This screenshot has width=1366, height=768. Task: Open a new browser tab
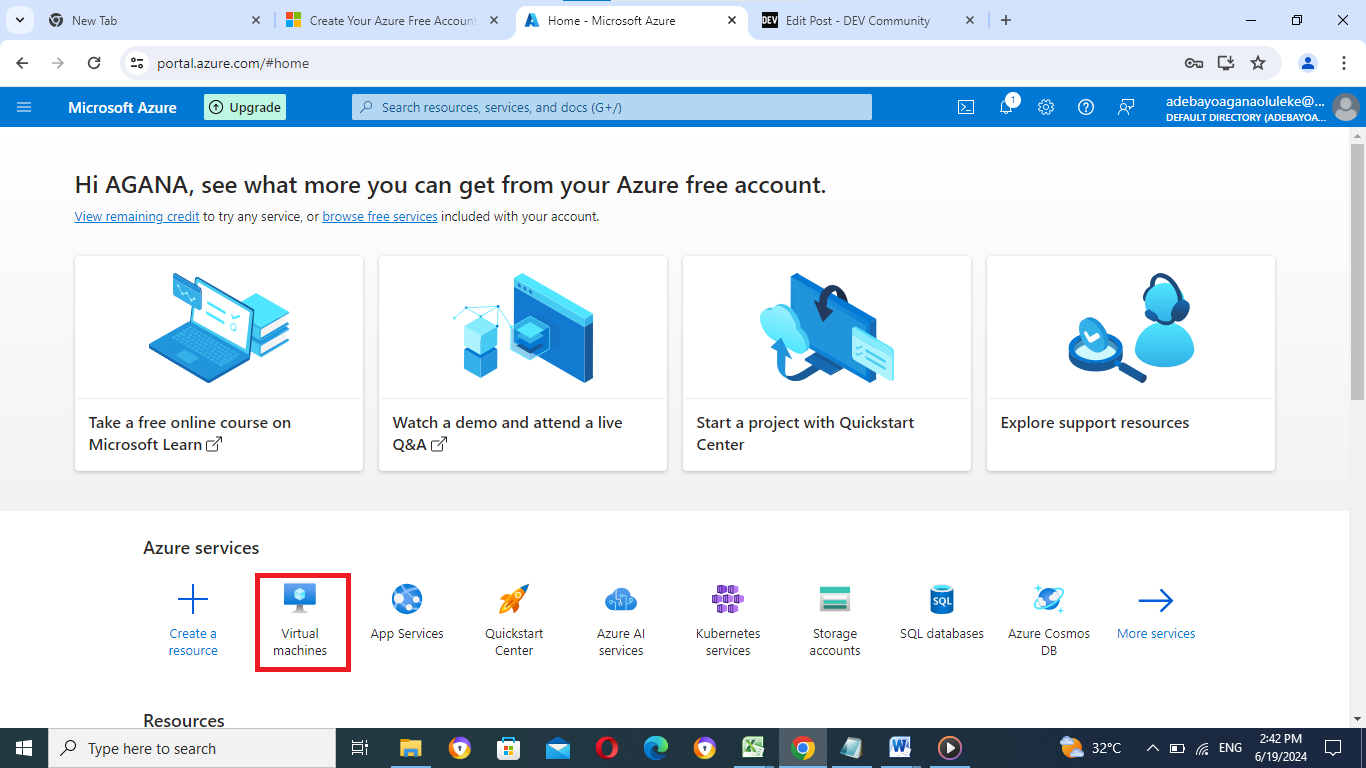tap(1006, 20)
